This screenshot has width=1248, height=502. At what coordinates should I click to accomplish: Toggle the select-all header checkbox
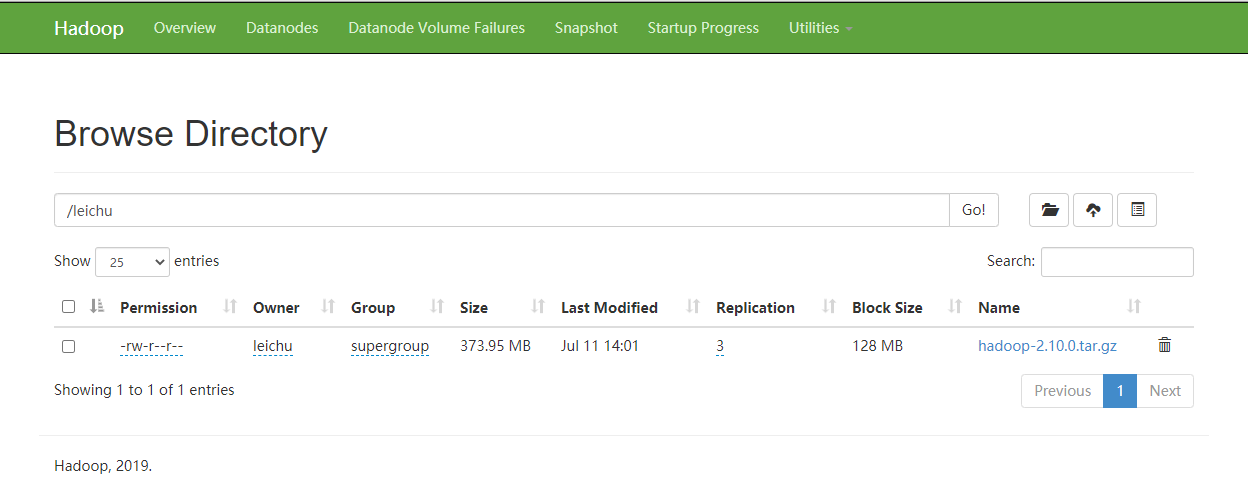pyautogui.click(x=68, y=307)
